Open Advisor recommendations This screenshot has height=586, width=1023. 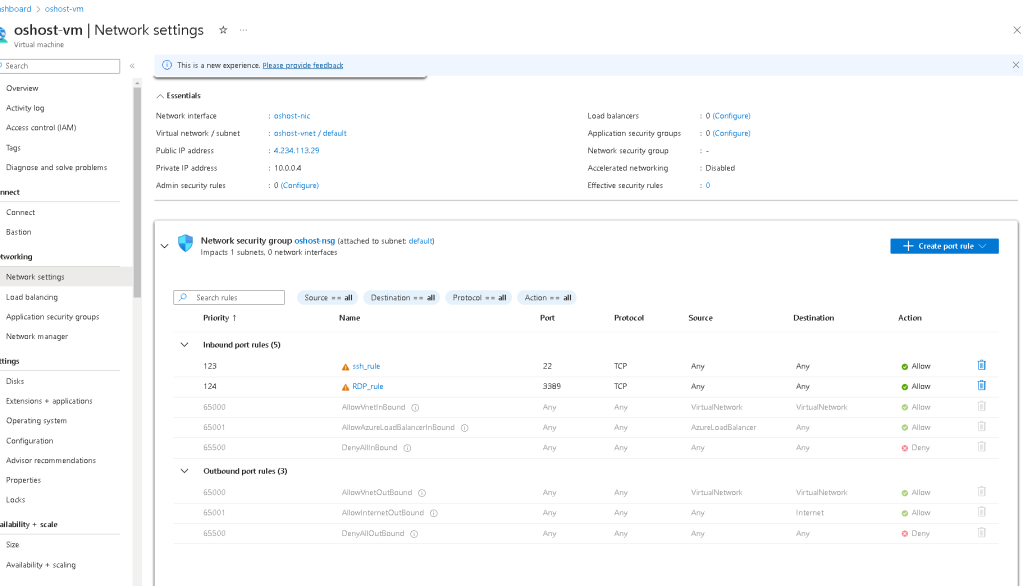pyautogui.click(x=51, y=460)
